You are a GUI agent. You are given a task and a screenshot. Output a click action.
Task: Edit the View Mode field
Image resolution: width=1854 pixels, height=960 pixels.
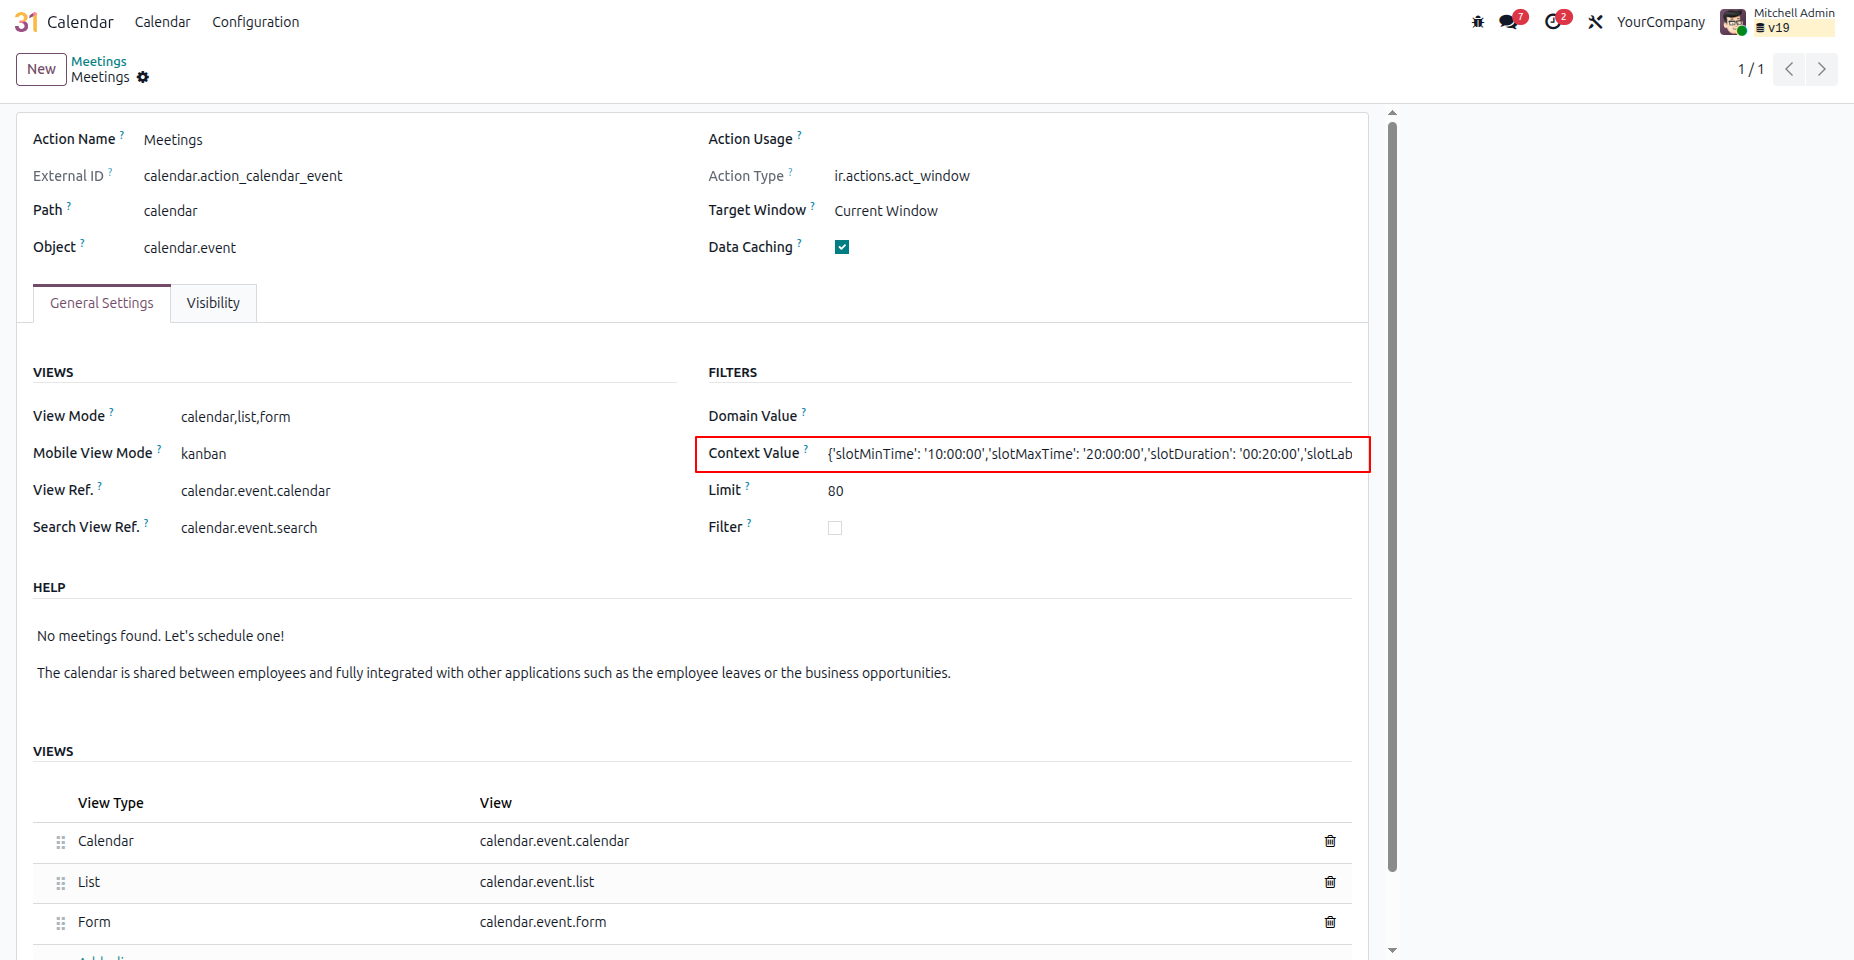[x=429, y=417]
